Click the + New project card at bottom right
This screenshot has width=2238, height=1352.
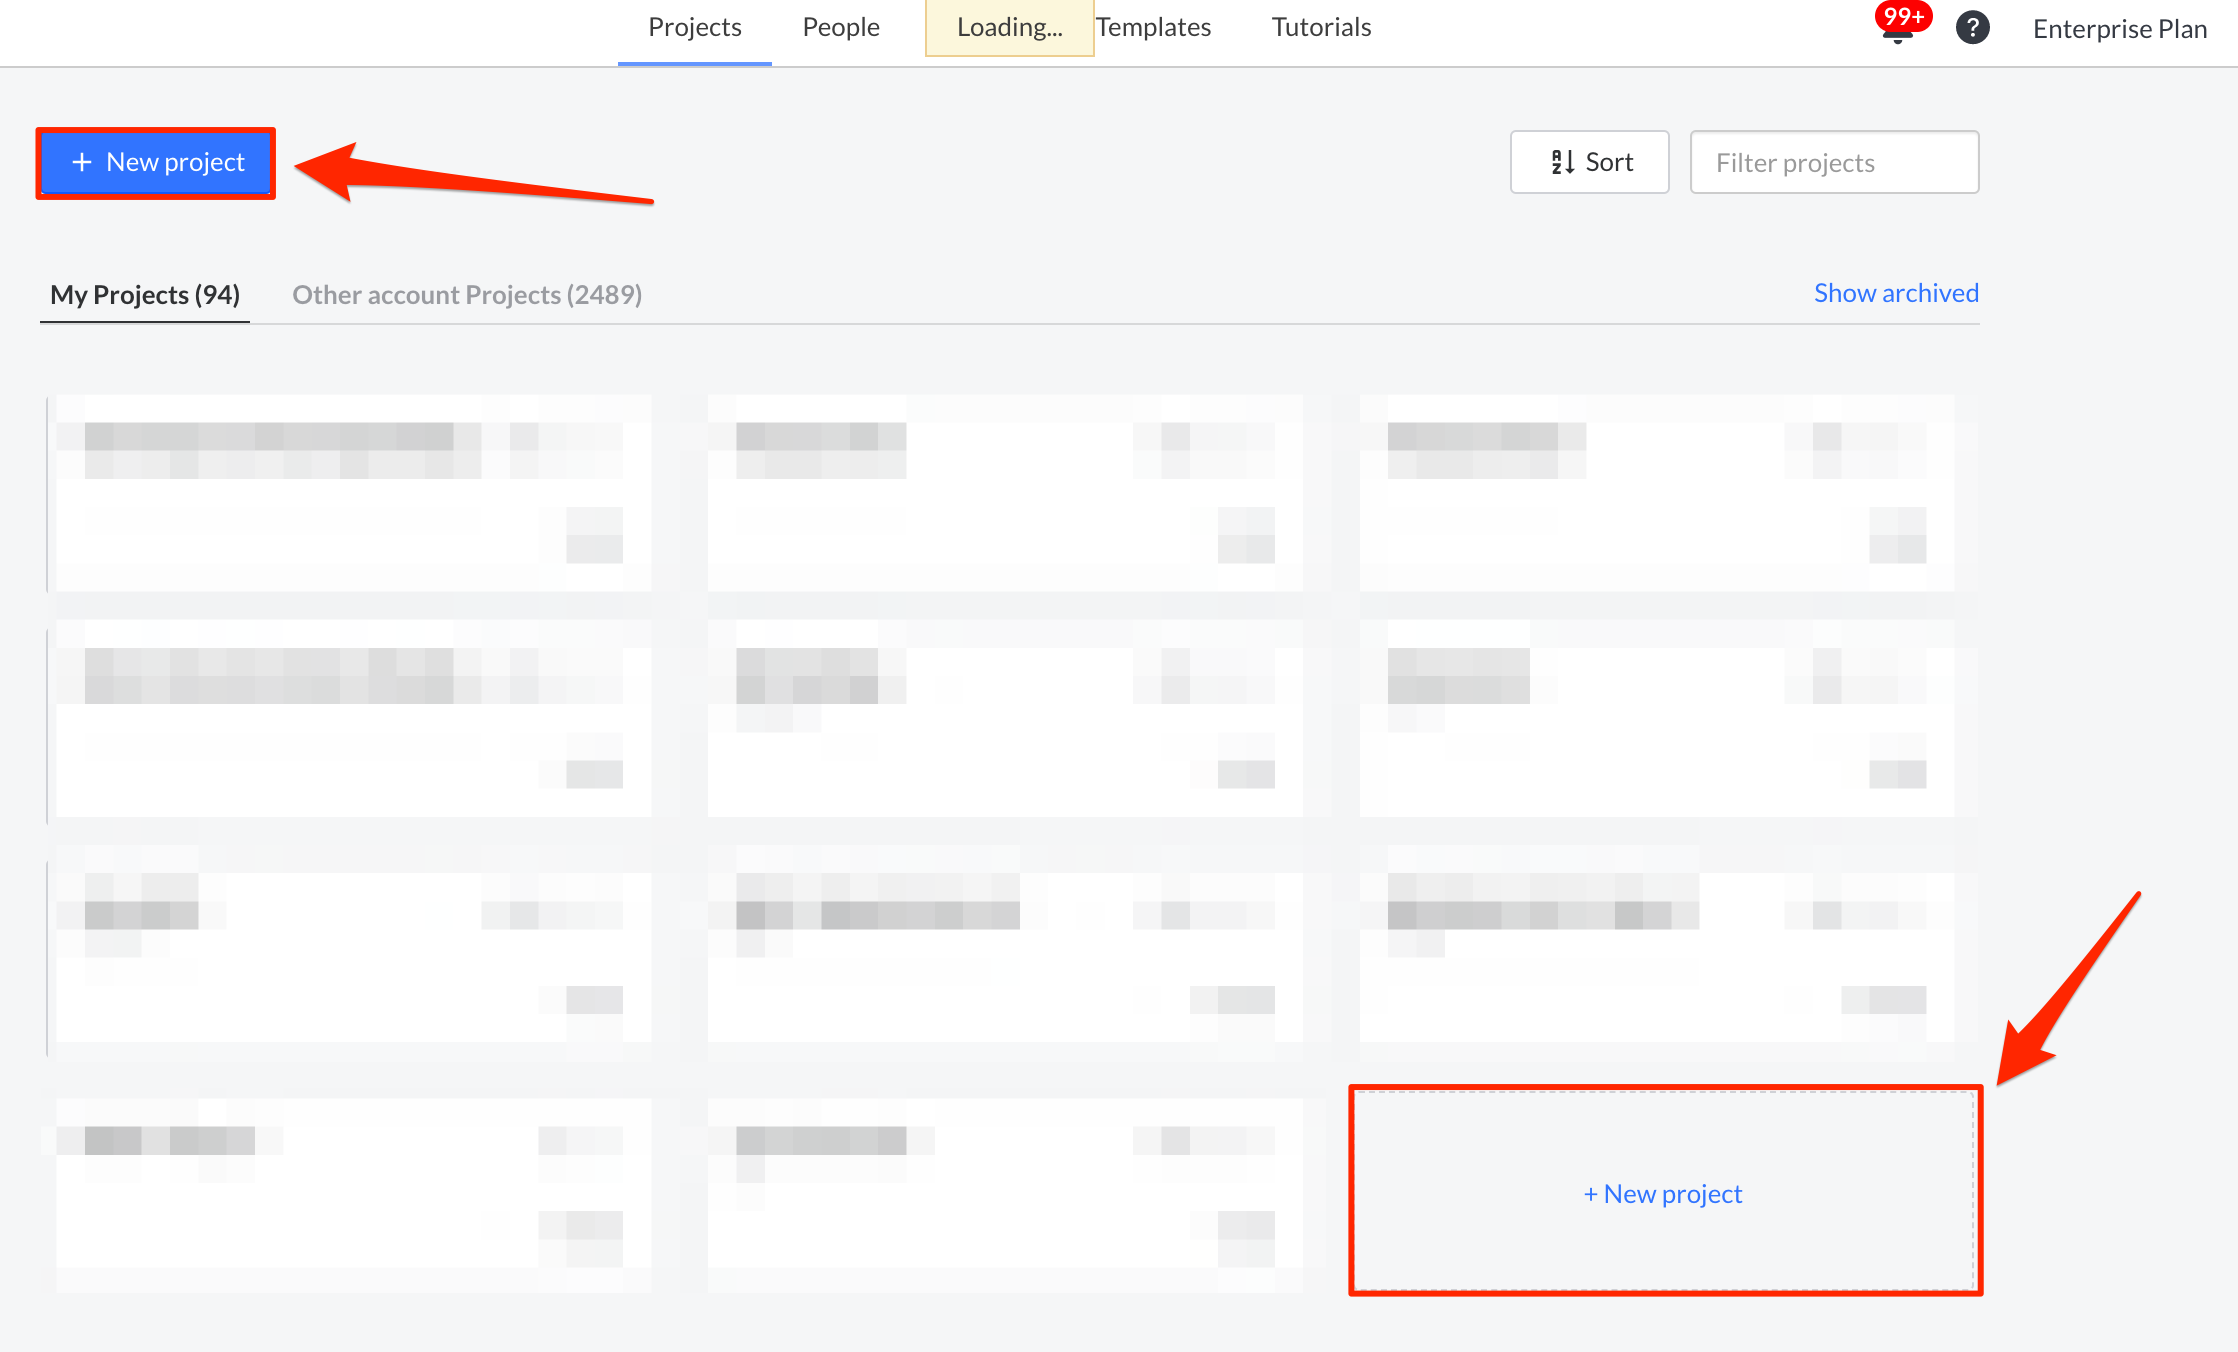point(1663,1192)
